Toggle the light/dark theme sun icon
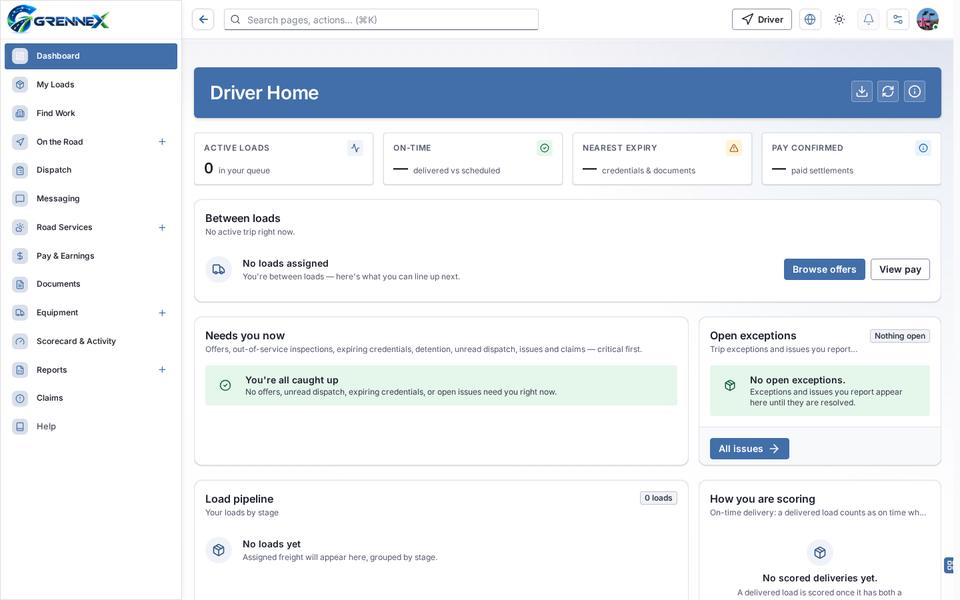The width and height of the screenshot is (960, 600). 839,20
